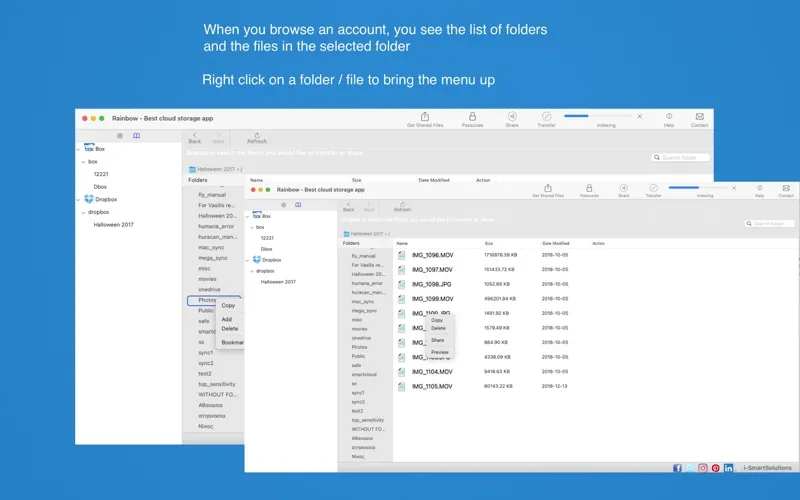Screen dimensions: 800x500
Task: Click globe accounts icon in back window sidebar
Action: [120, 136]
